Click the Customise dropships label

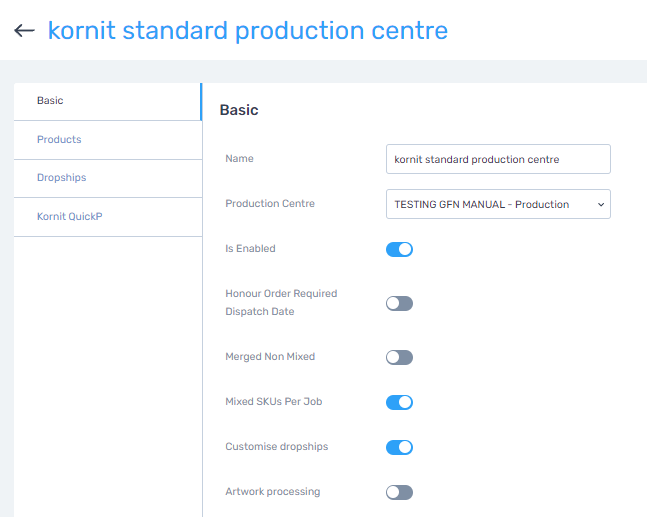coord(276,446)
